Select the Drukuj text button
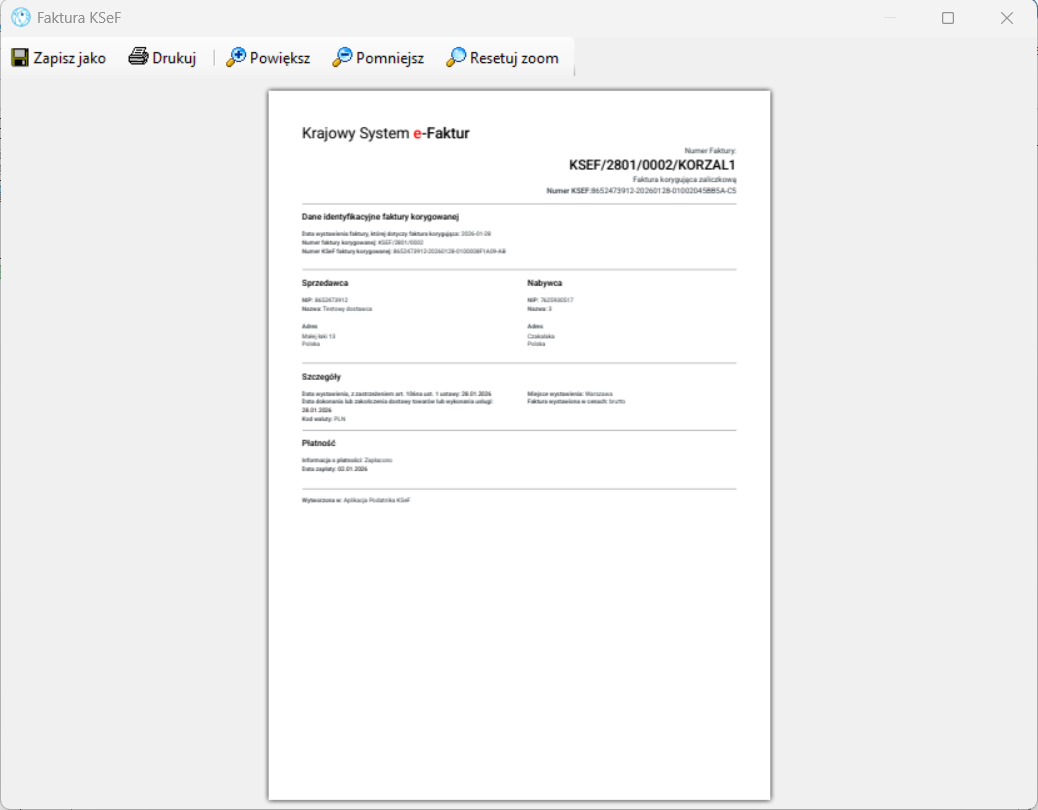This screenshot has width=1038, height=810. [x=174, y=58]
